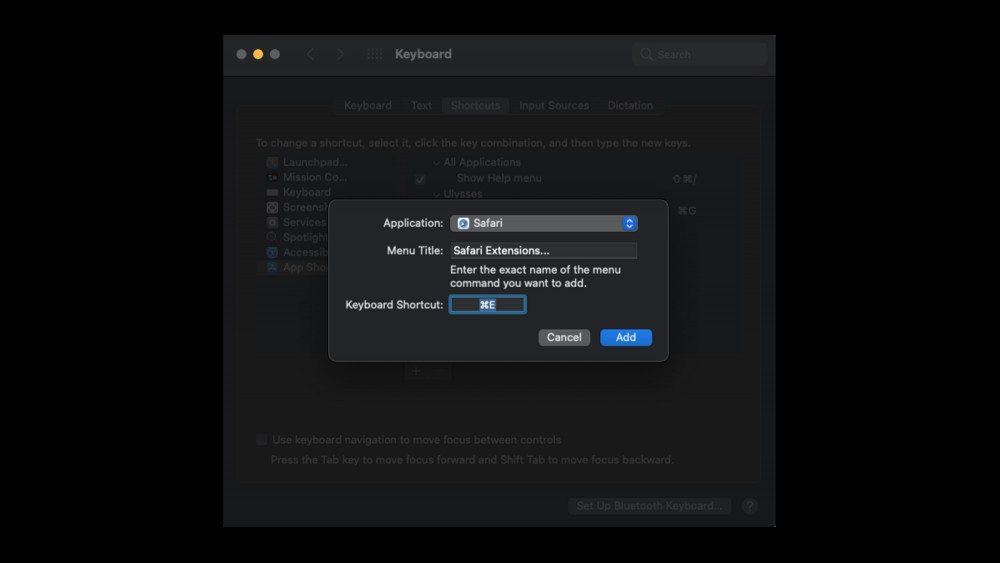Click the Show Help menu row text
The width and height of the screenshot is (1000, 563).
(x=499, y=178)
